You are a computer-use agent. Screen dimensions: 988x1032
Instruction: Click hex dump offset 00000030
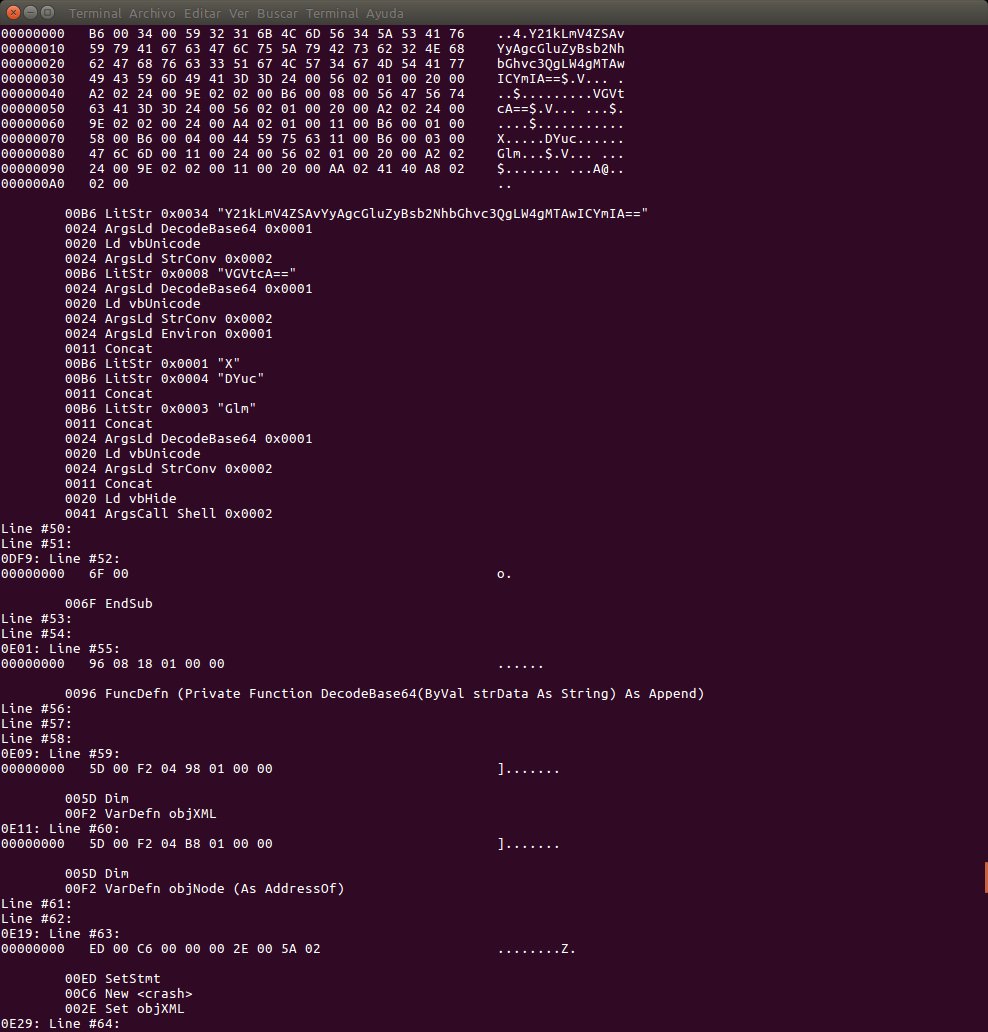click(x=33, y=78)
